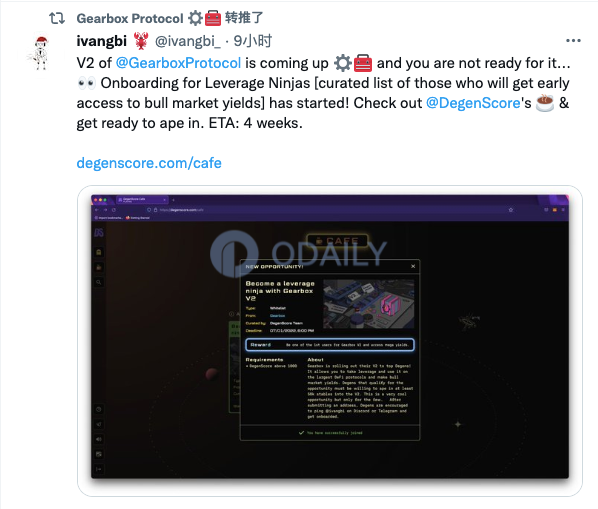
Task: Click the bookmark star in browser toolbar
Action: pyautogui.click(x=511, y=210)
